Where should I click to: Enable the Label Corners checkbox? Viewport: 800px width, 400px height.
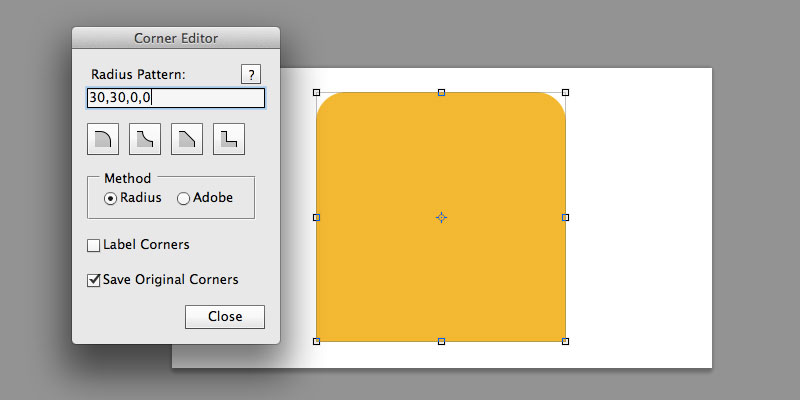(93, 246)
